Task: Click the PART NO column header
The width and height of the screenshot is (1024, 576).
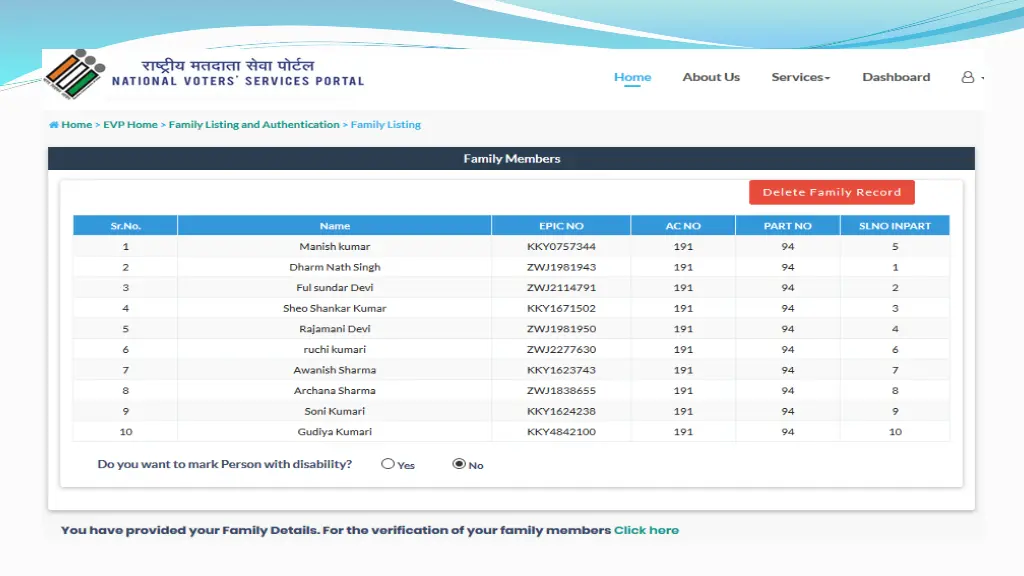Action: [x=788, y=226]
